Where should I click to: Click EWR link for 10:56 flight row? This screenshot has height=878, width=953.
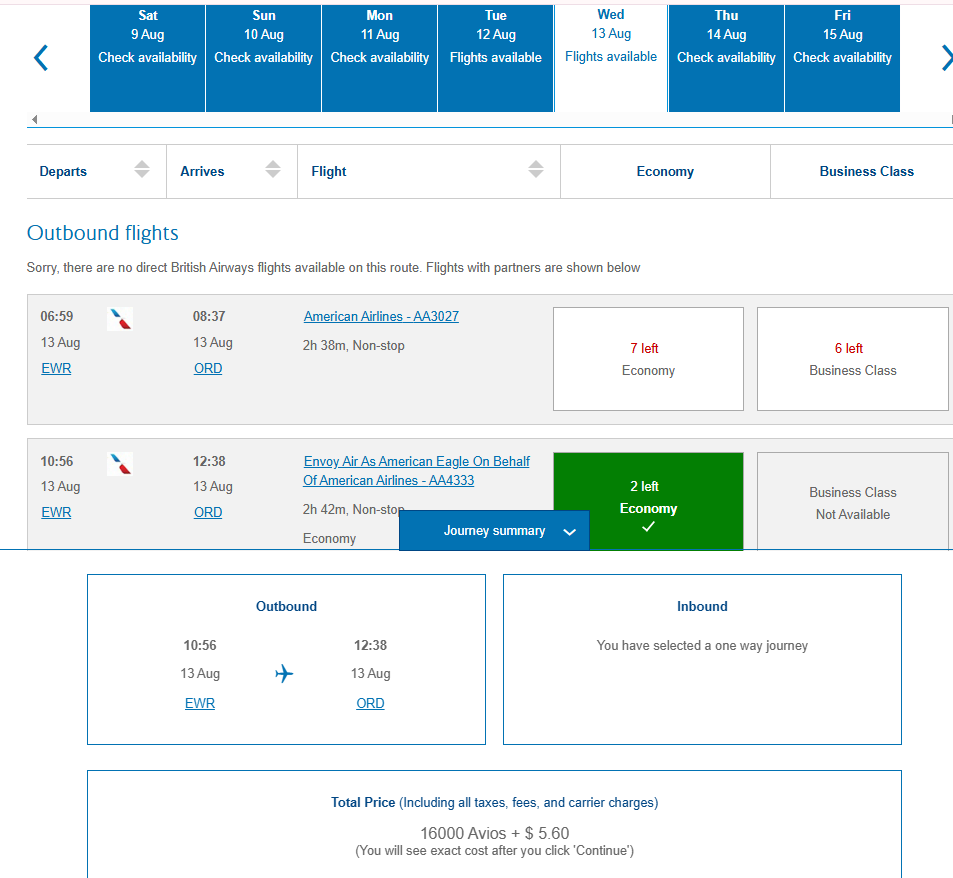(x=56, y=512)
